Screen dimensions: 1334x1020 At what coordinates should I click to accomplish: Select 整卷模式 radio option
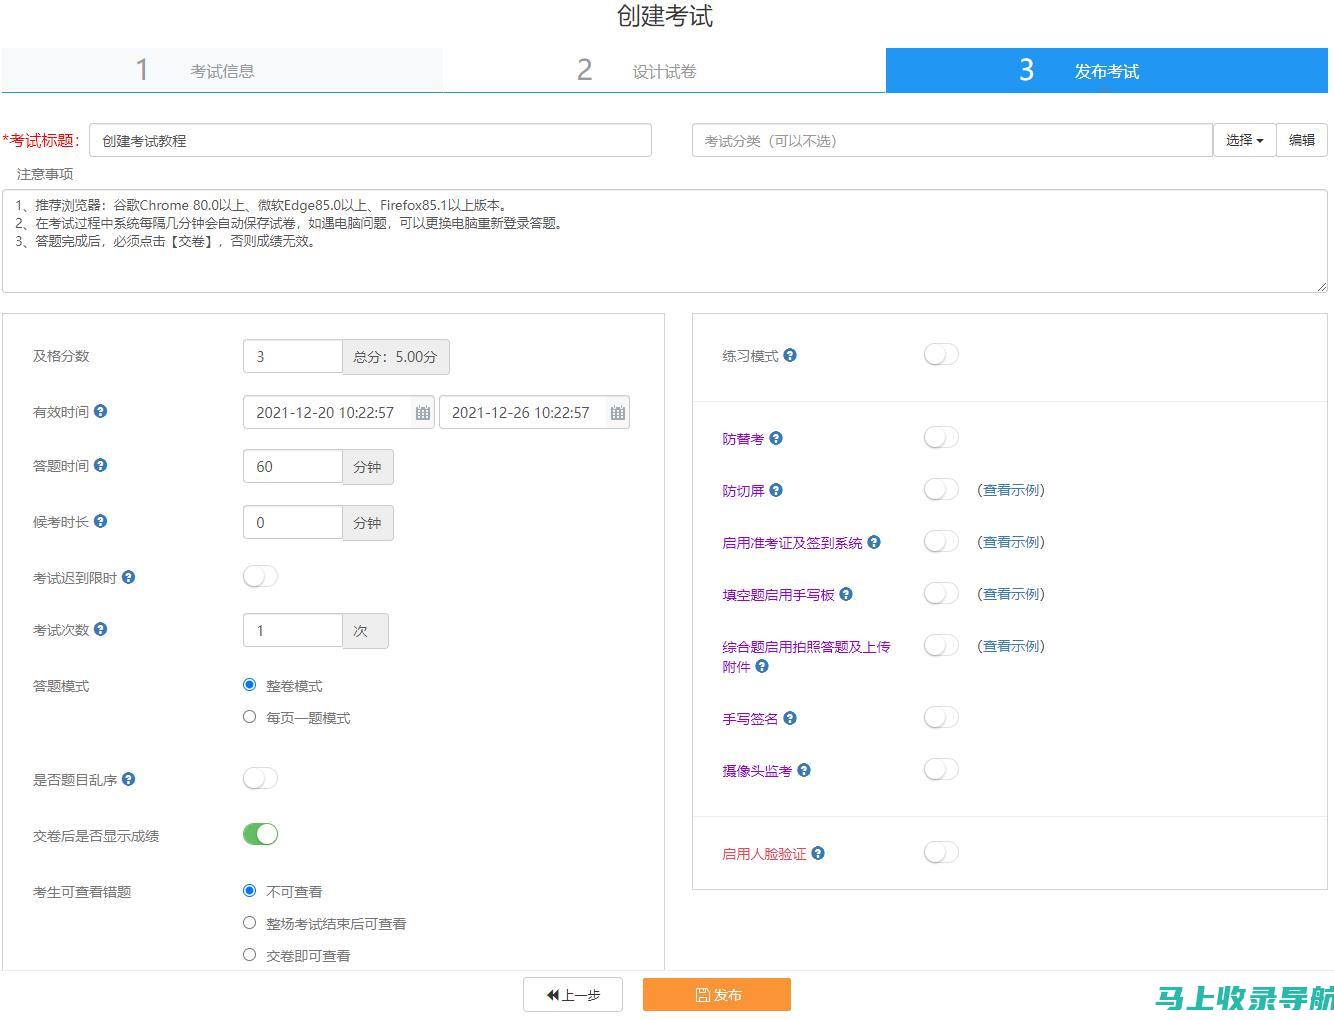[249, 685]
